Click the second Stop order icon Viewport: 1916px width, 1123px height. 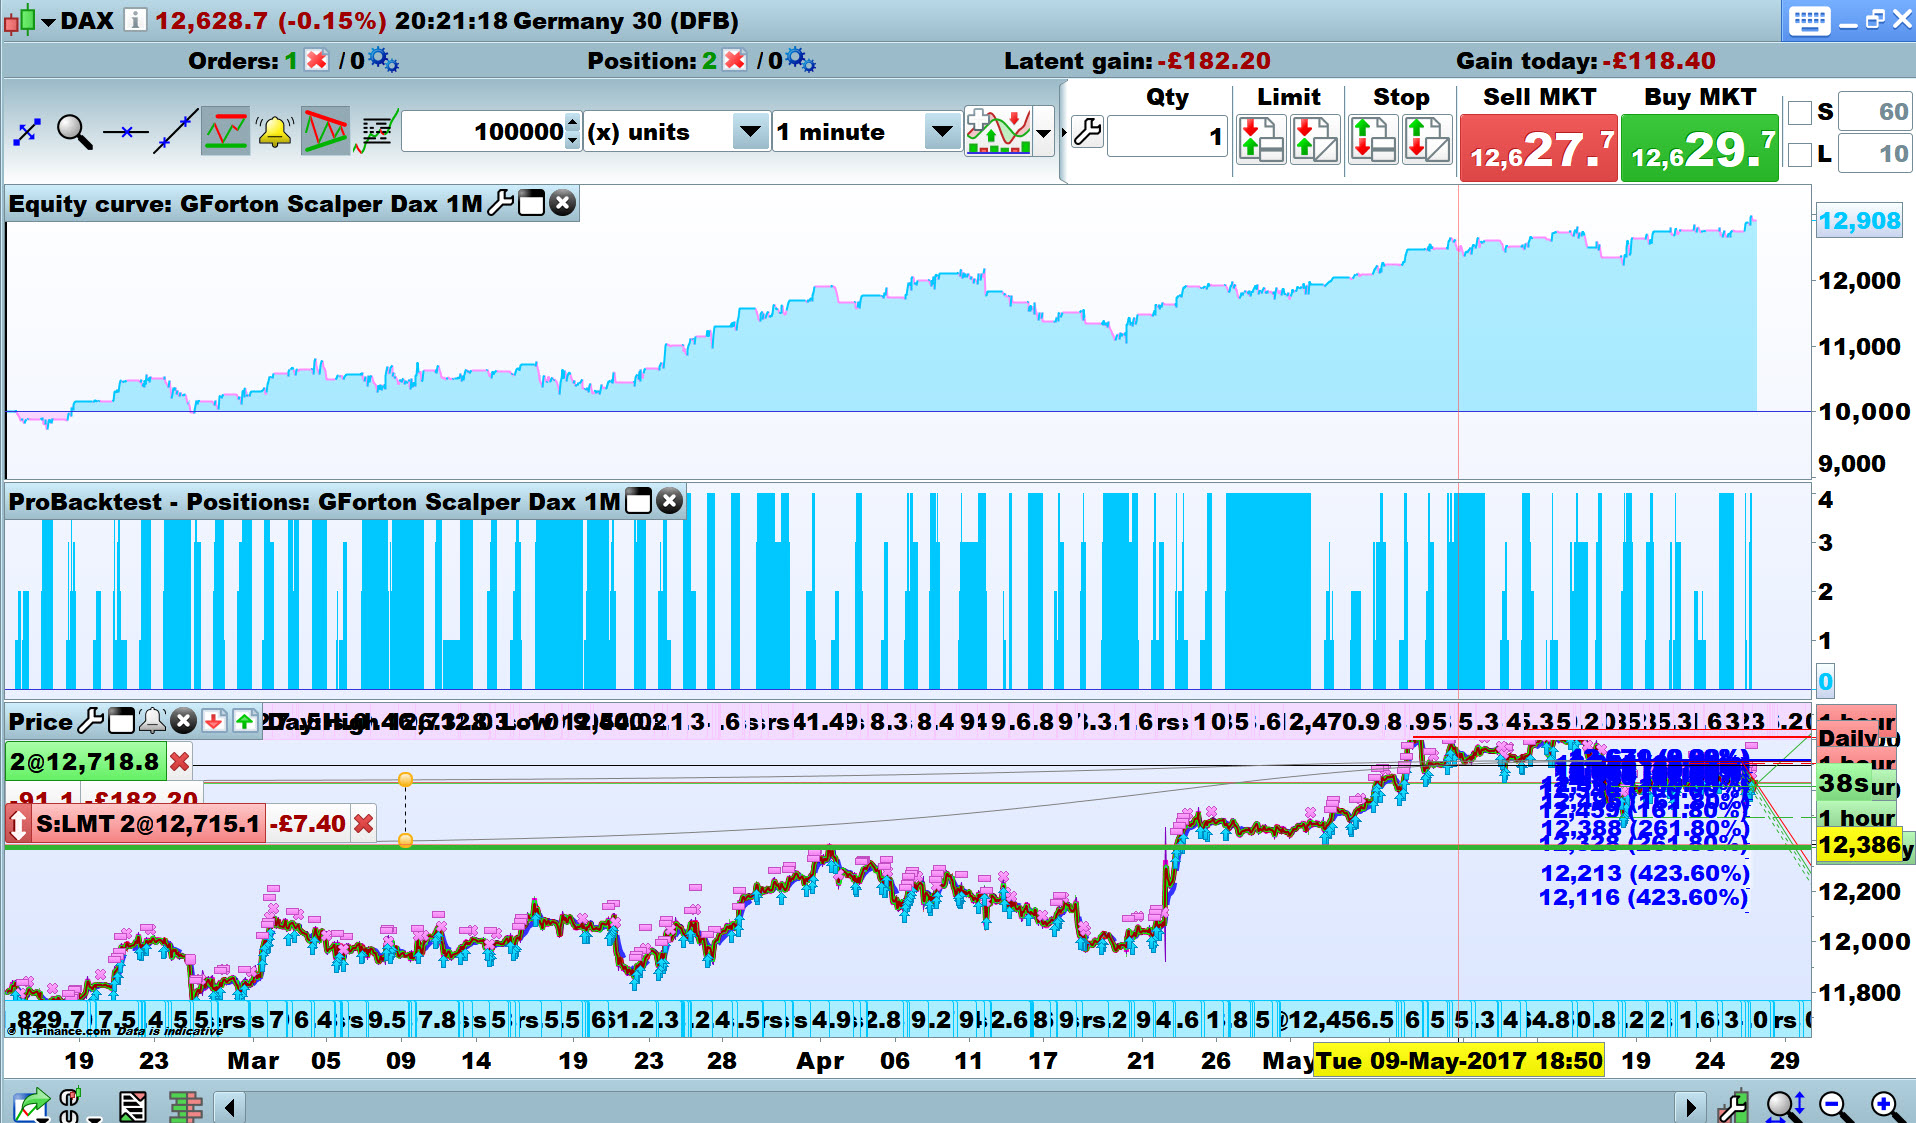tap(1426, 139)
